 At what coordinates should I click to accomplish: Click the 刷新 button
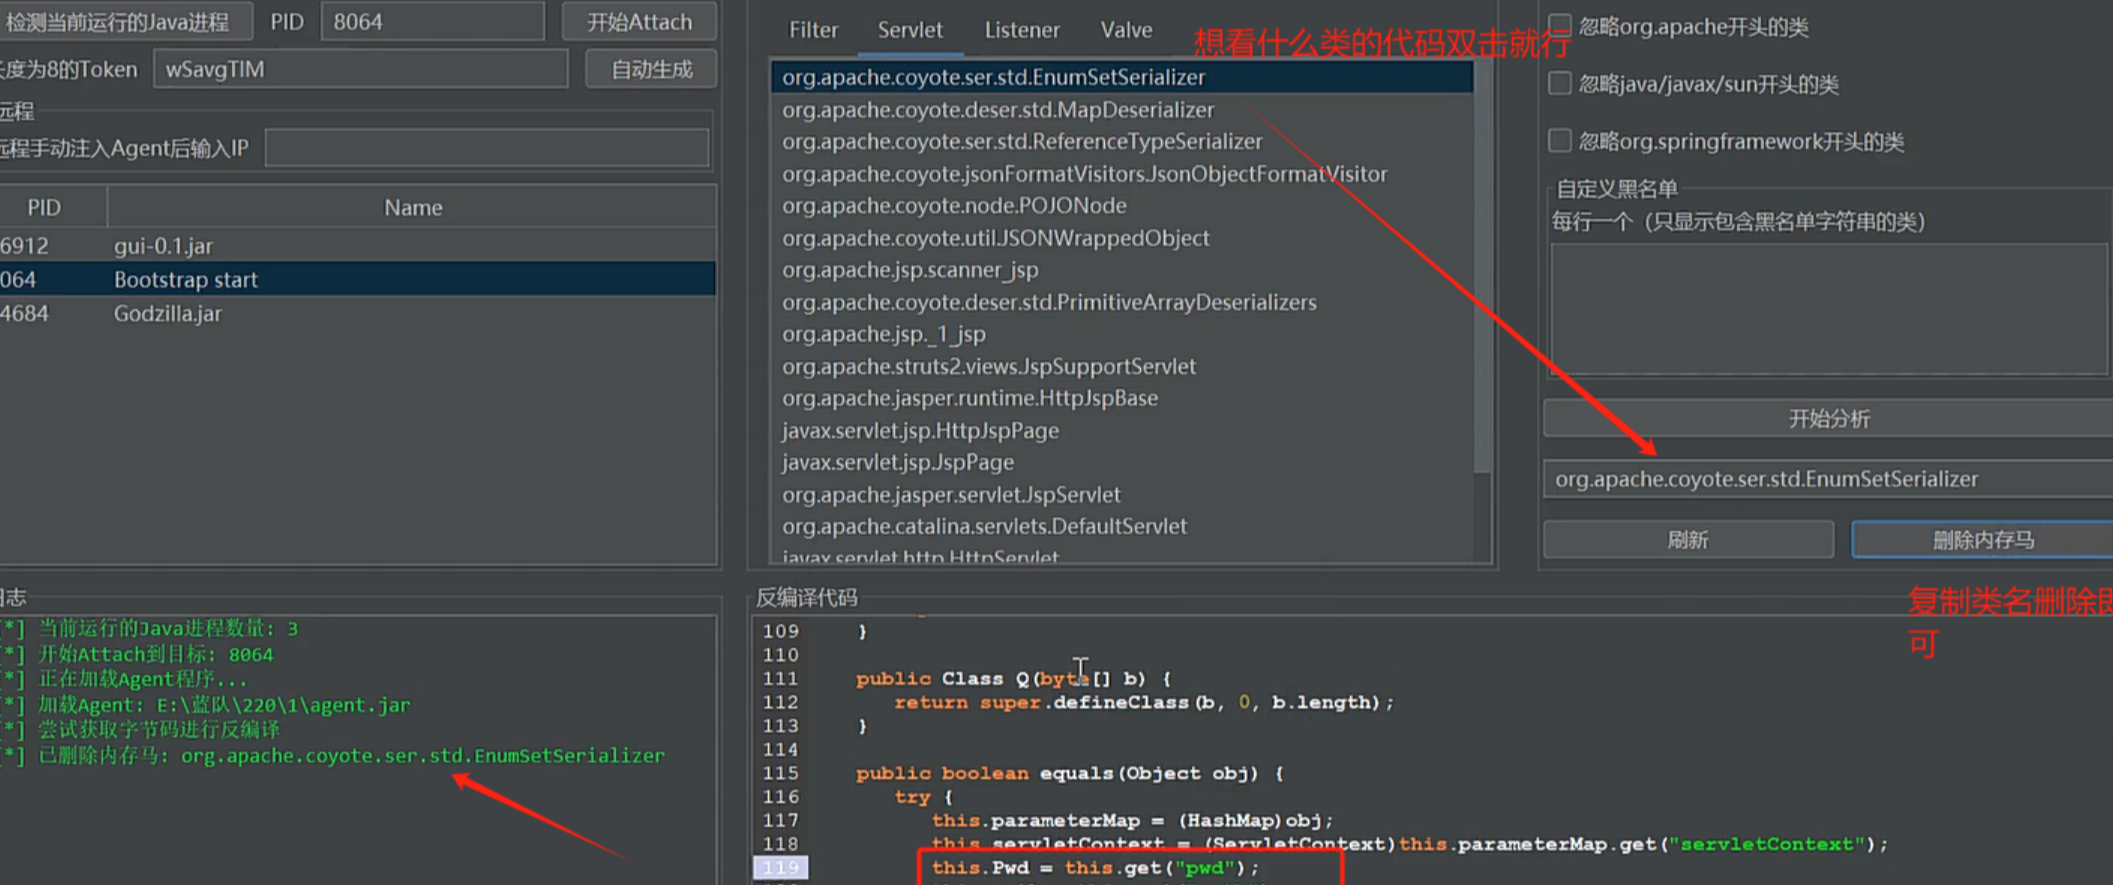tap(1688, 540)
